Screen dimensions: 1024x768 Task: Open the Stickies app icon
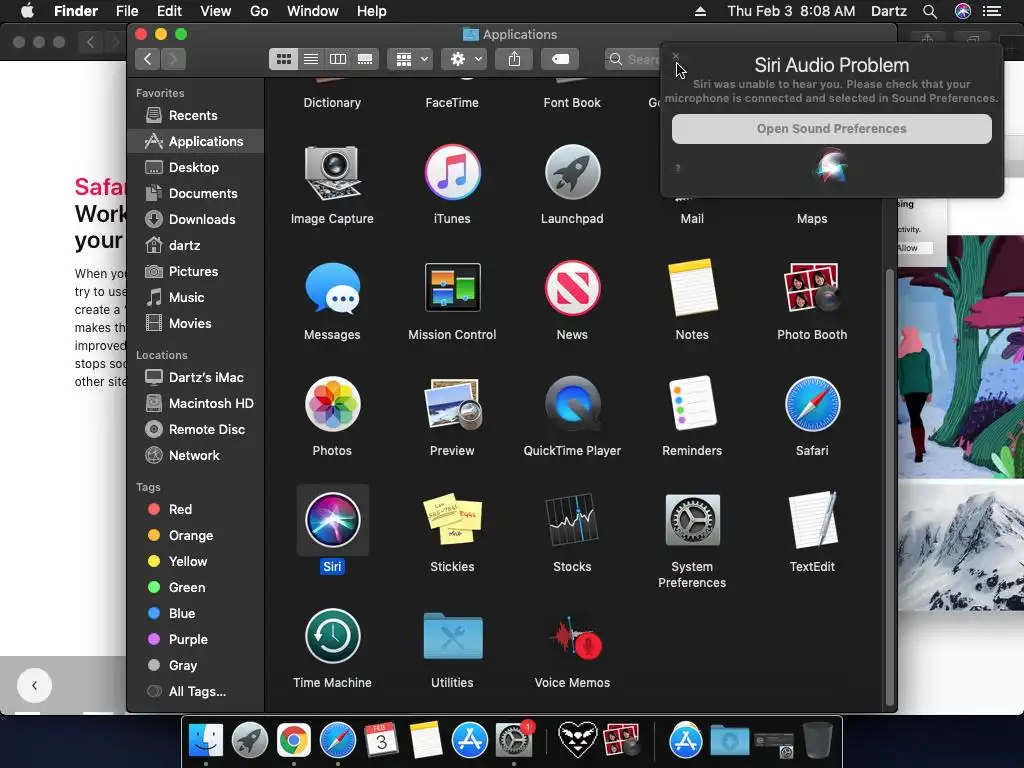click(452, 519)
